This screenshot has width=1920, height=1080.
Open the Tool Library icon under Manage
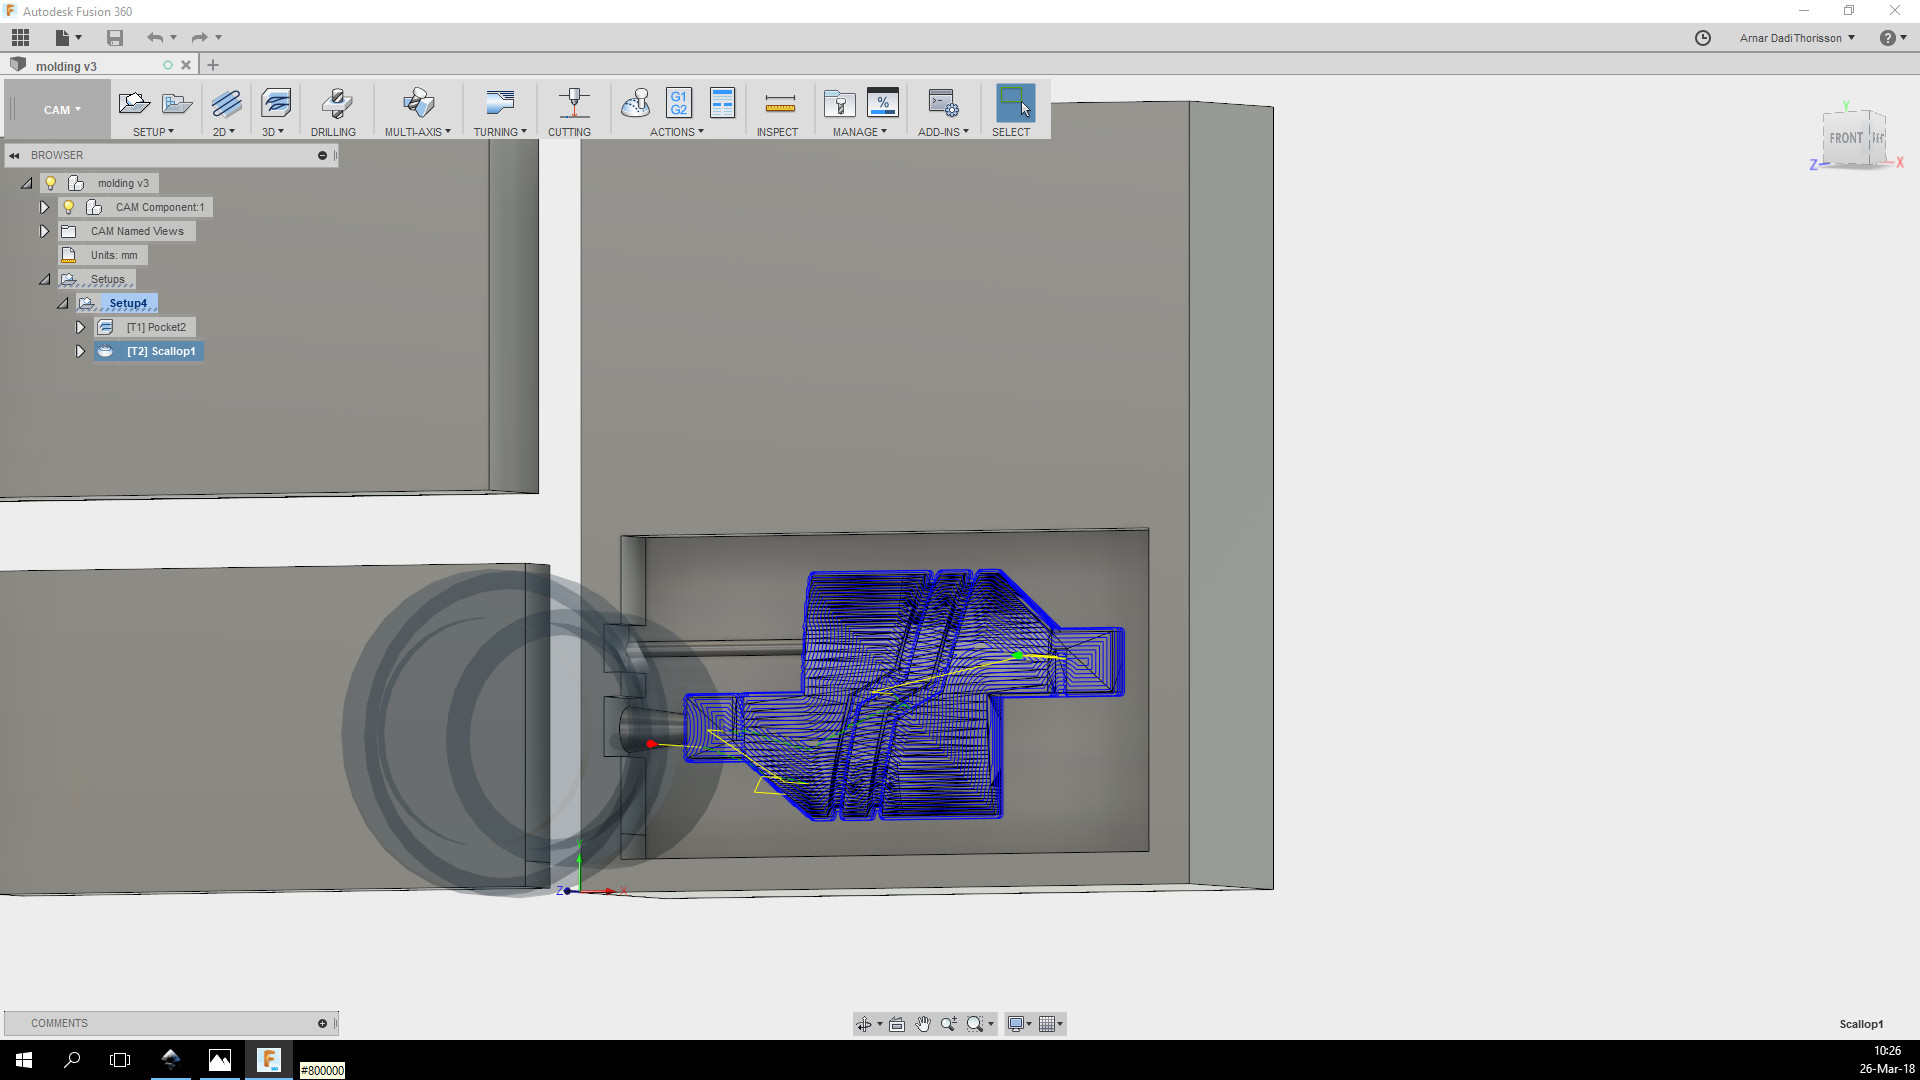(x=839, y=103)
